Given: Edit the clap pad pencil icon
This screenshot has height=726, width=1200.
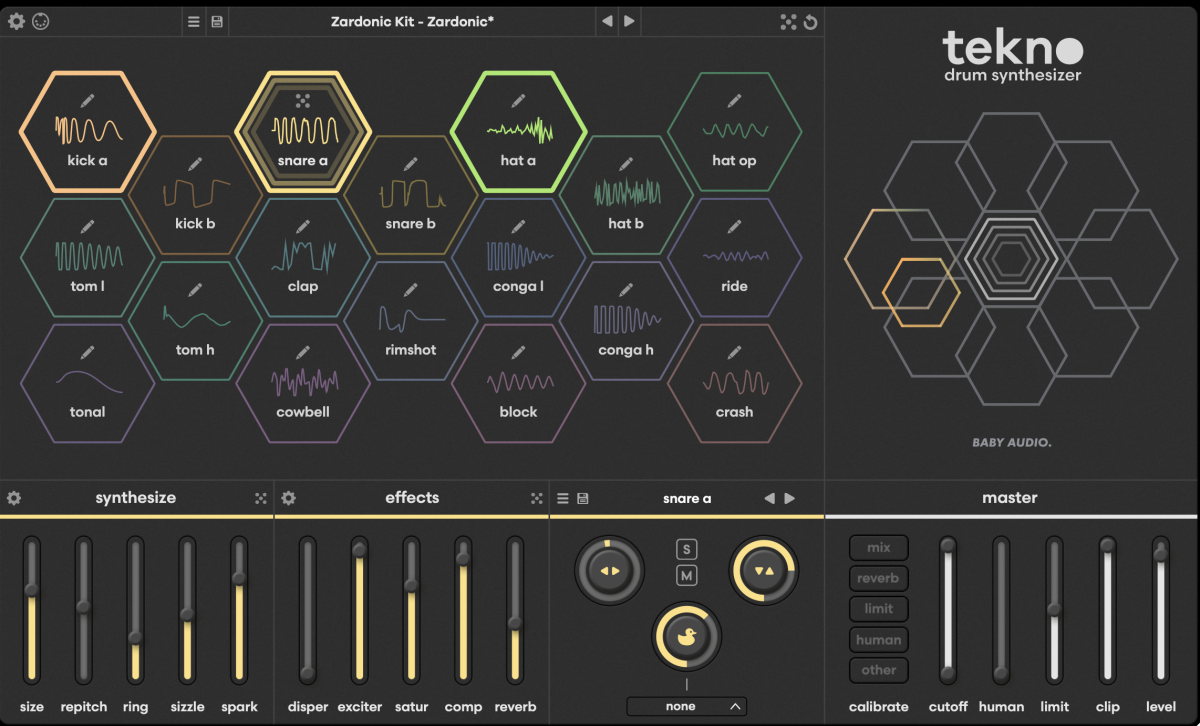Looking at the screenshot, I should [303, 226].
